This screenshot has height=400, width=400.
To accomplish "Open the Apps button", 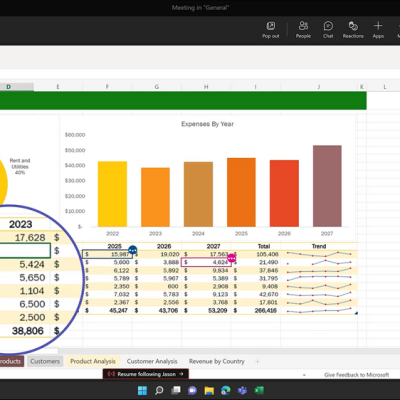I will (378, 30).
